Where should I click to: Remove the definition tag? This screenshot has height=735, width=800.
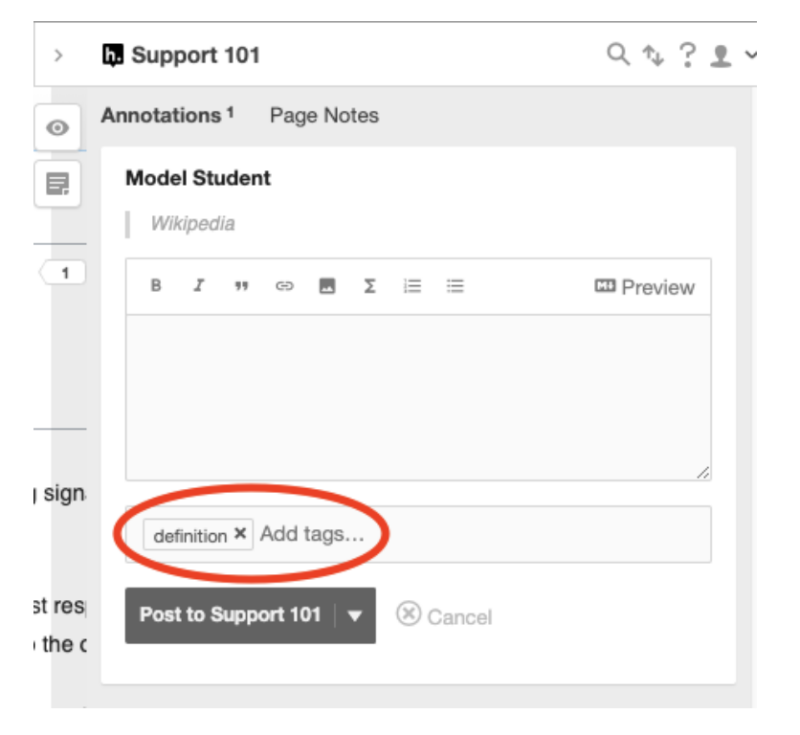click(x=239, y=536)
